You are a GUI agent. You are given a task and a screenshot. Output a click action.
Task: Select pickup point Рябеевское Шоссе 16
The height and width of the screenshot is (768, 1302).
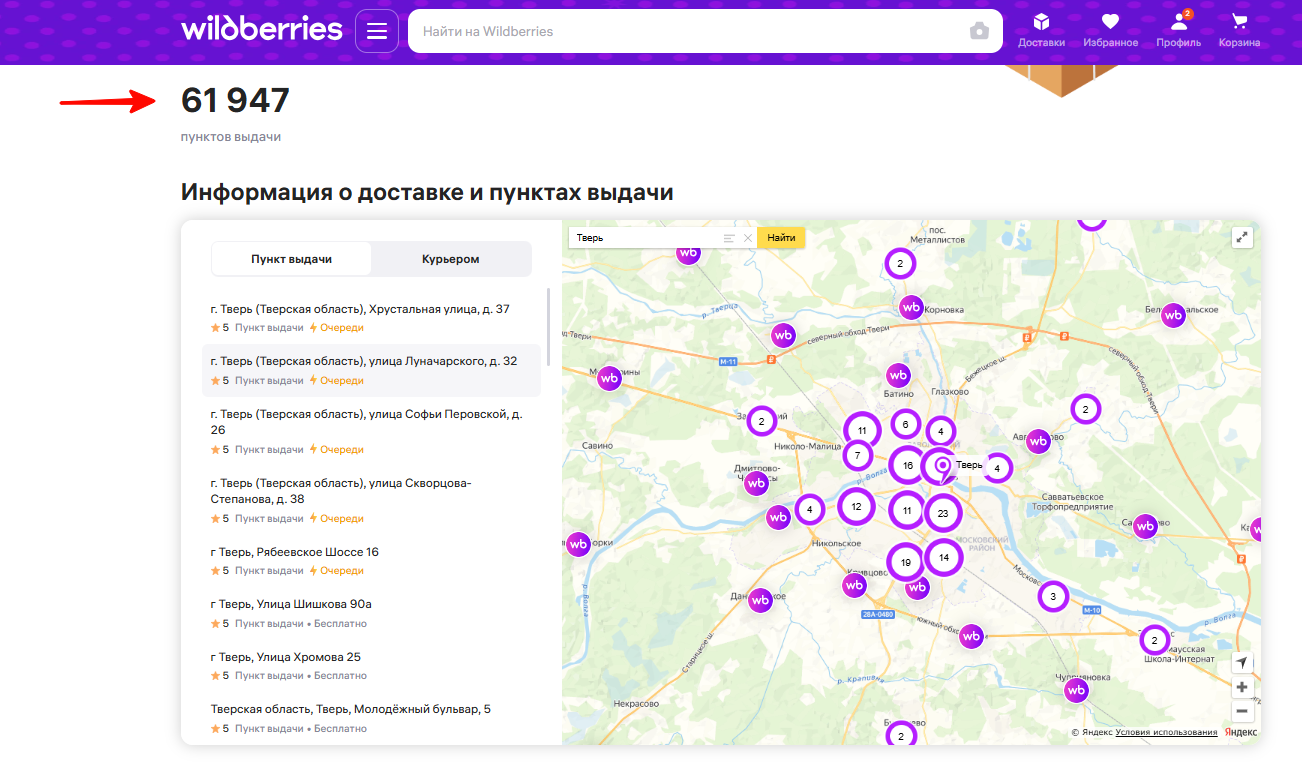pos(371,561)
